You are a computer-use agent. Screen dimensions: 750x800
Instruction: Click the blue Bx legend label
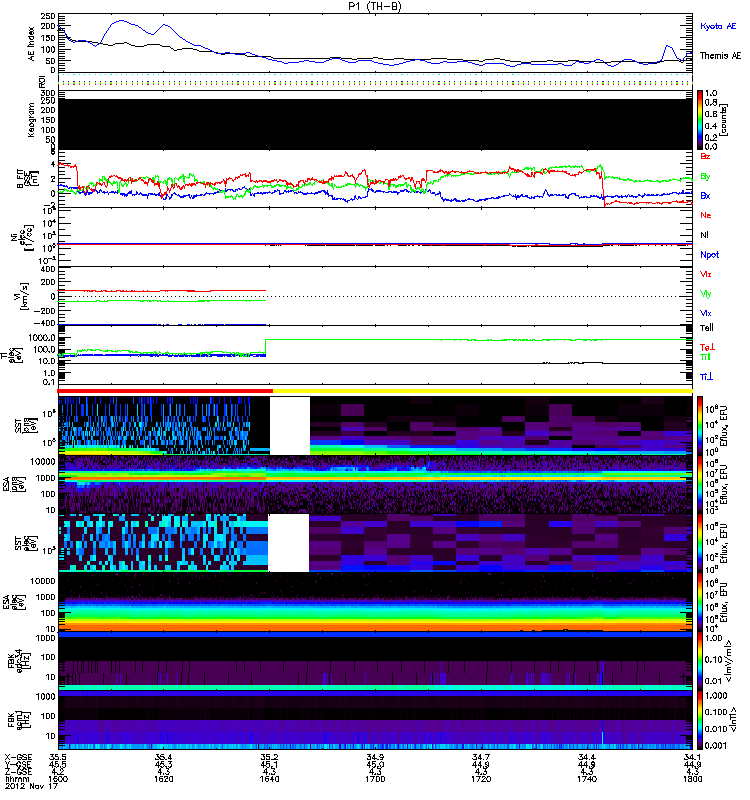(705, 195)
